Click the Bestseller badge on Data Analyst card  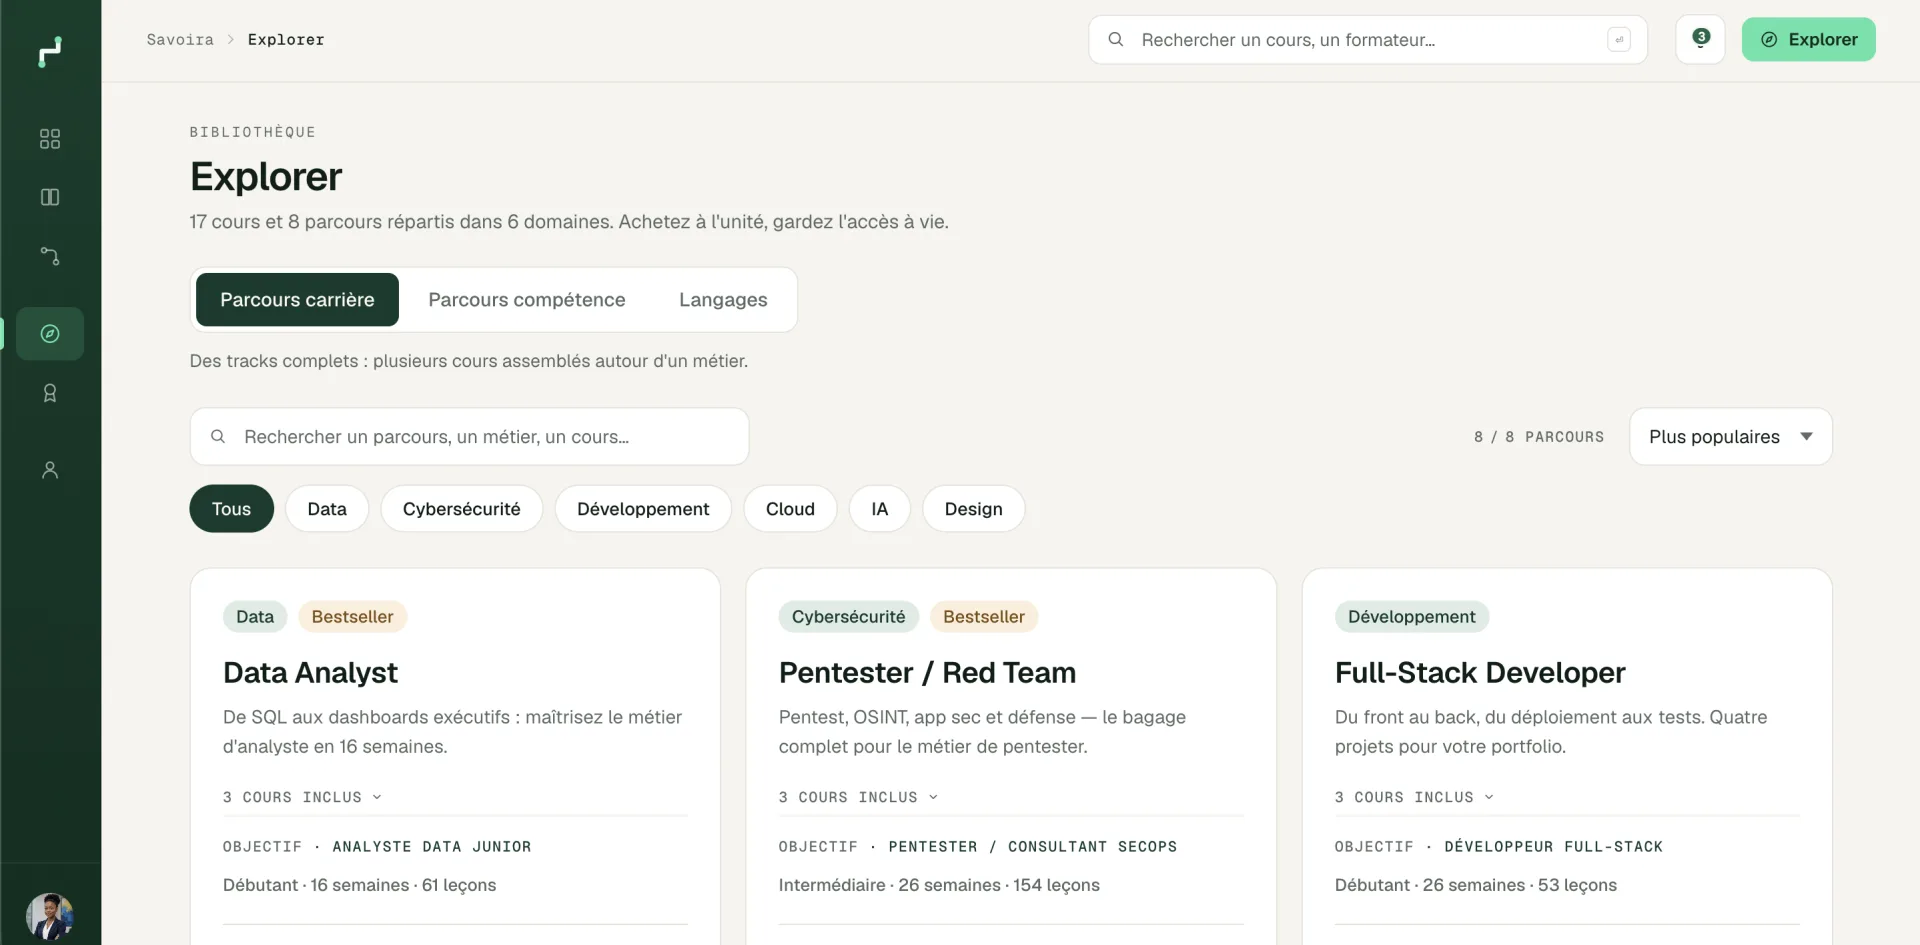(x=352, y=617)
